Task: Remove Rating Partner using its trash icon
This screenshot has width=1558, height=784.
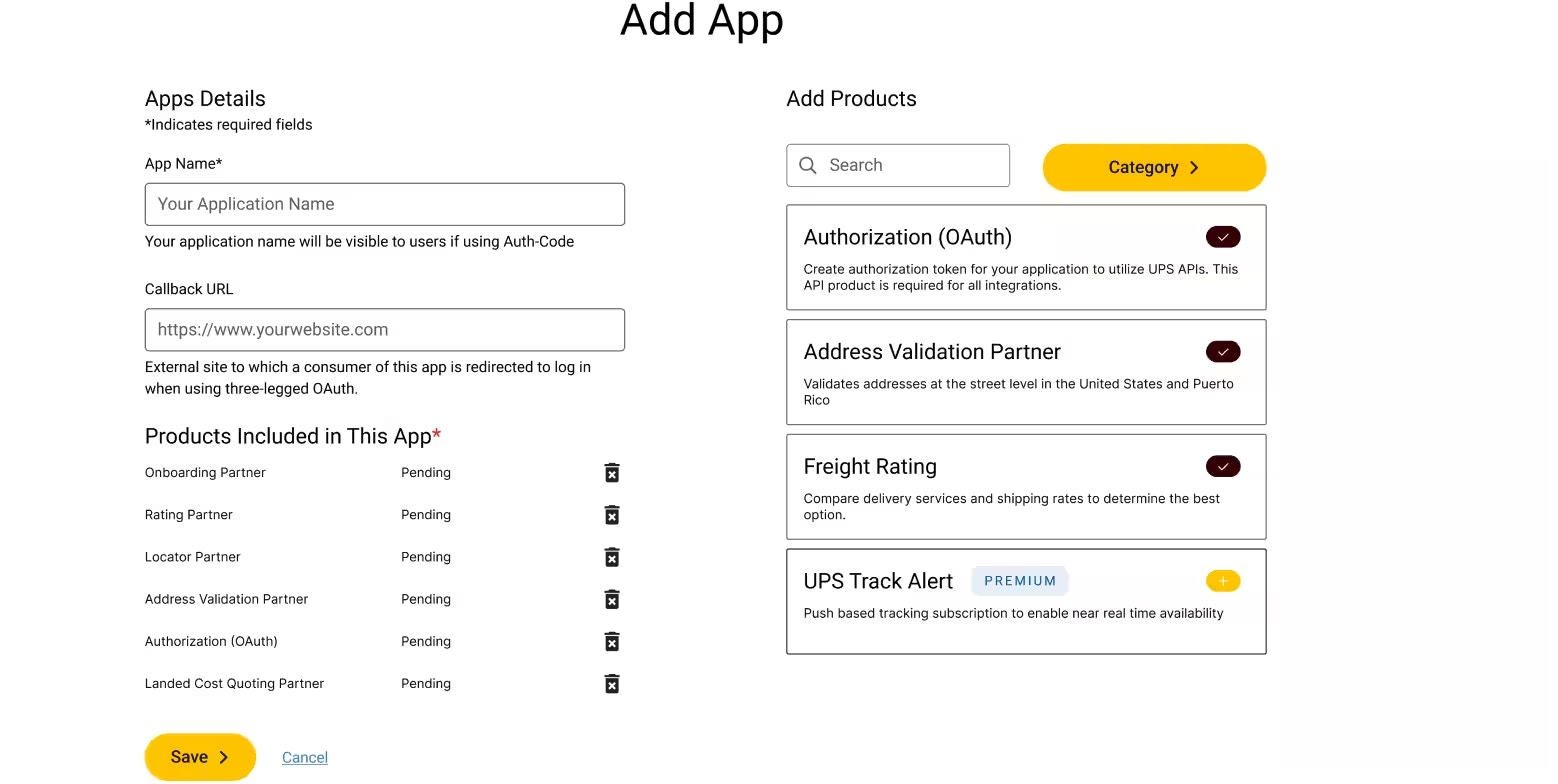Action: pos(611,514)
